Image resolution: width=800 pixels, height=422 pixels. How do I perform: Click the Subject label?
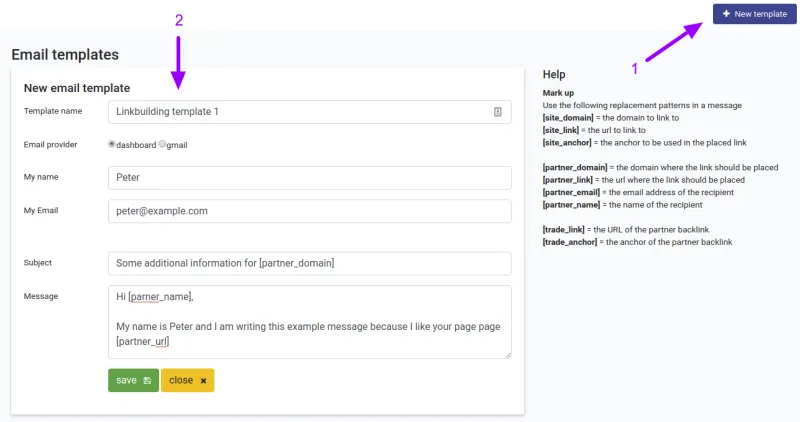(38, 262)
